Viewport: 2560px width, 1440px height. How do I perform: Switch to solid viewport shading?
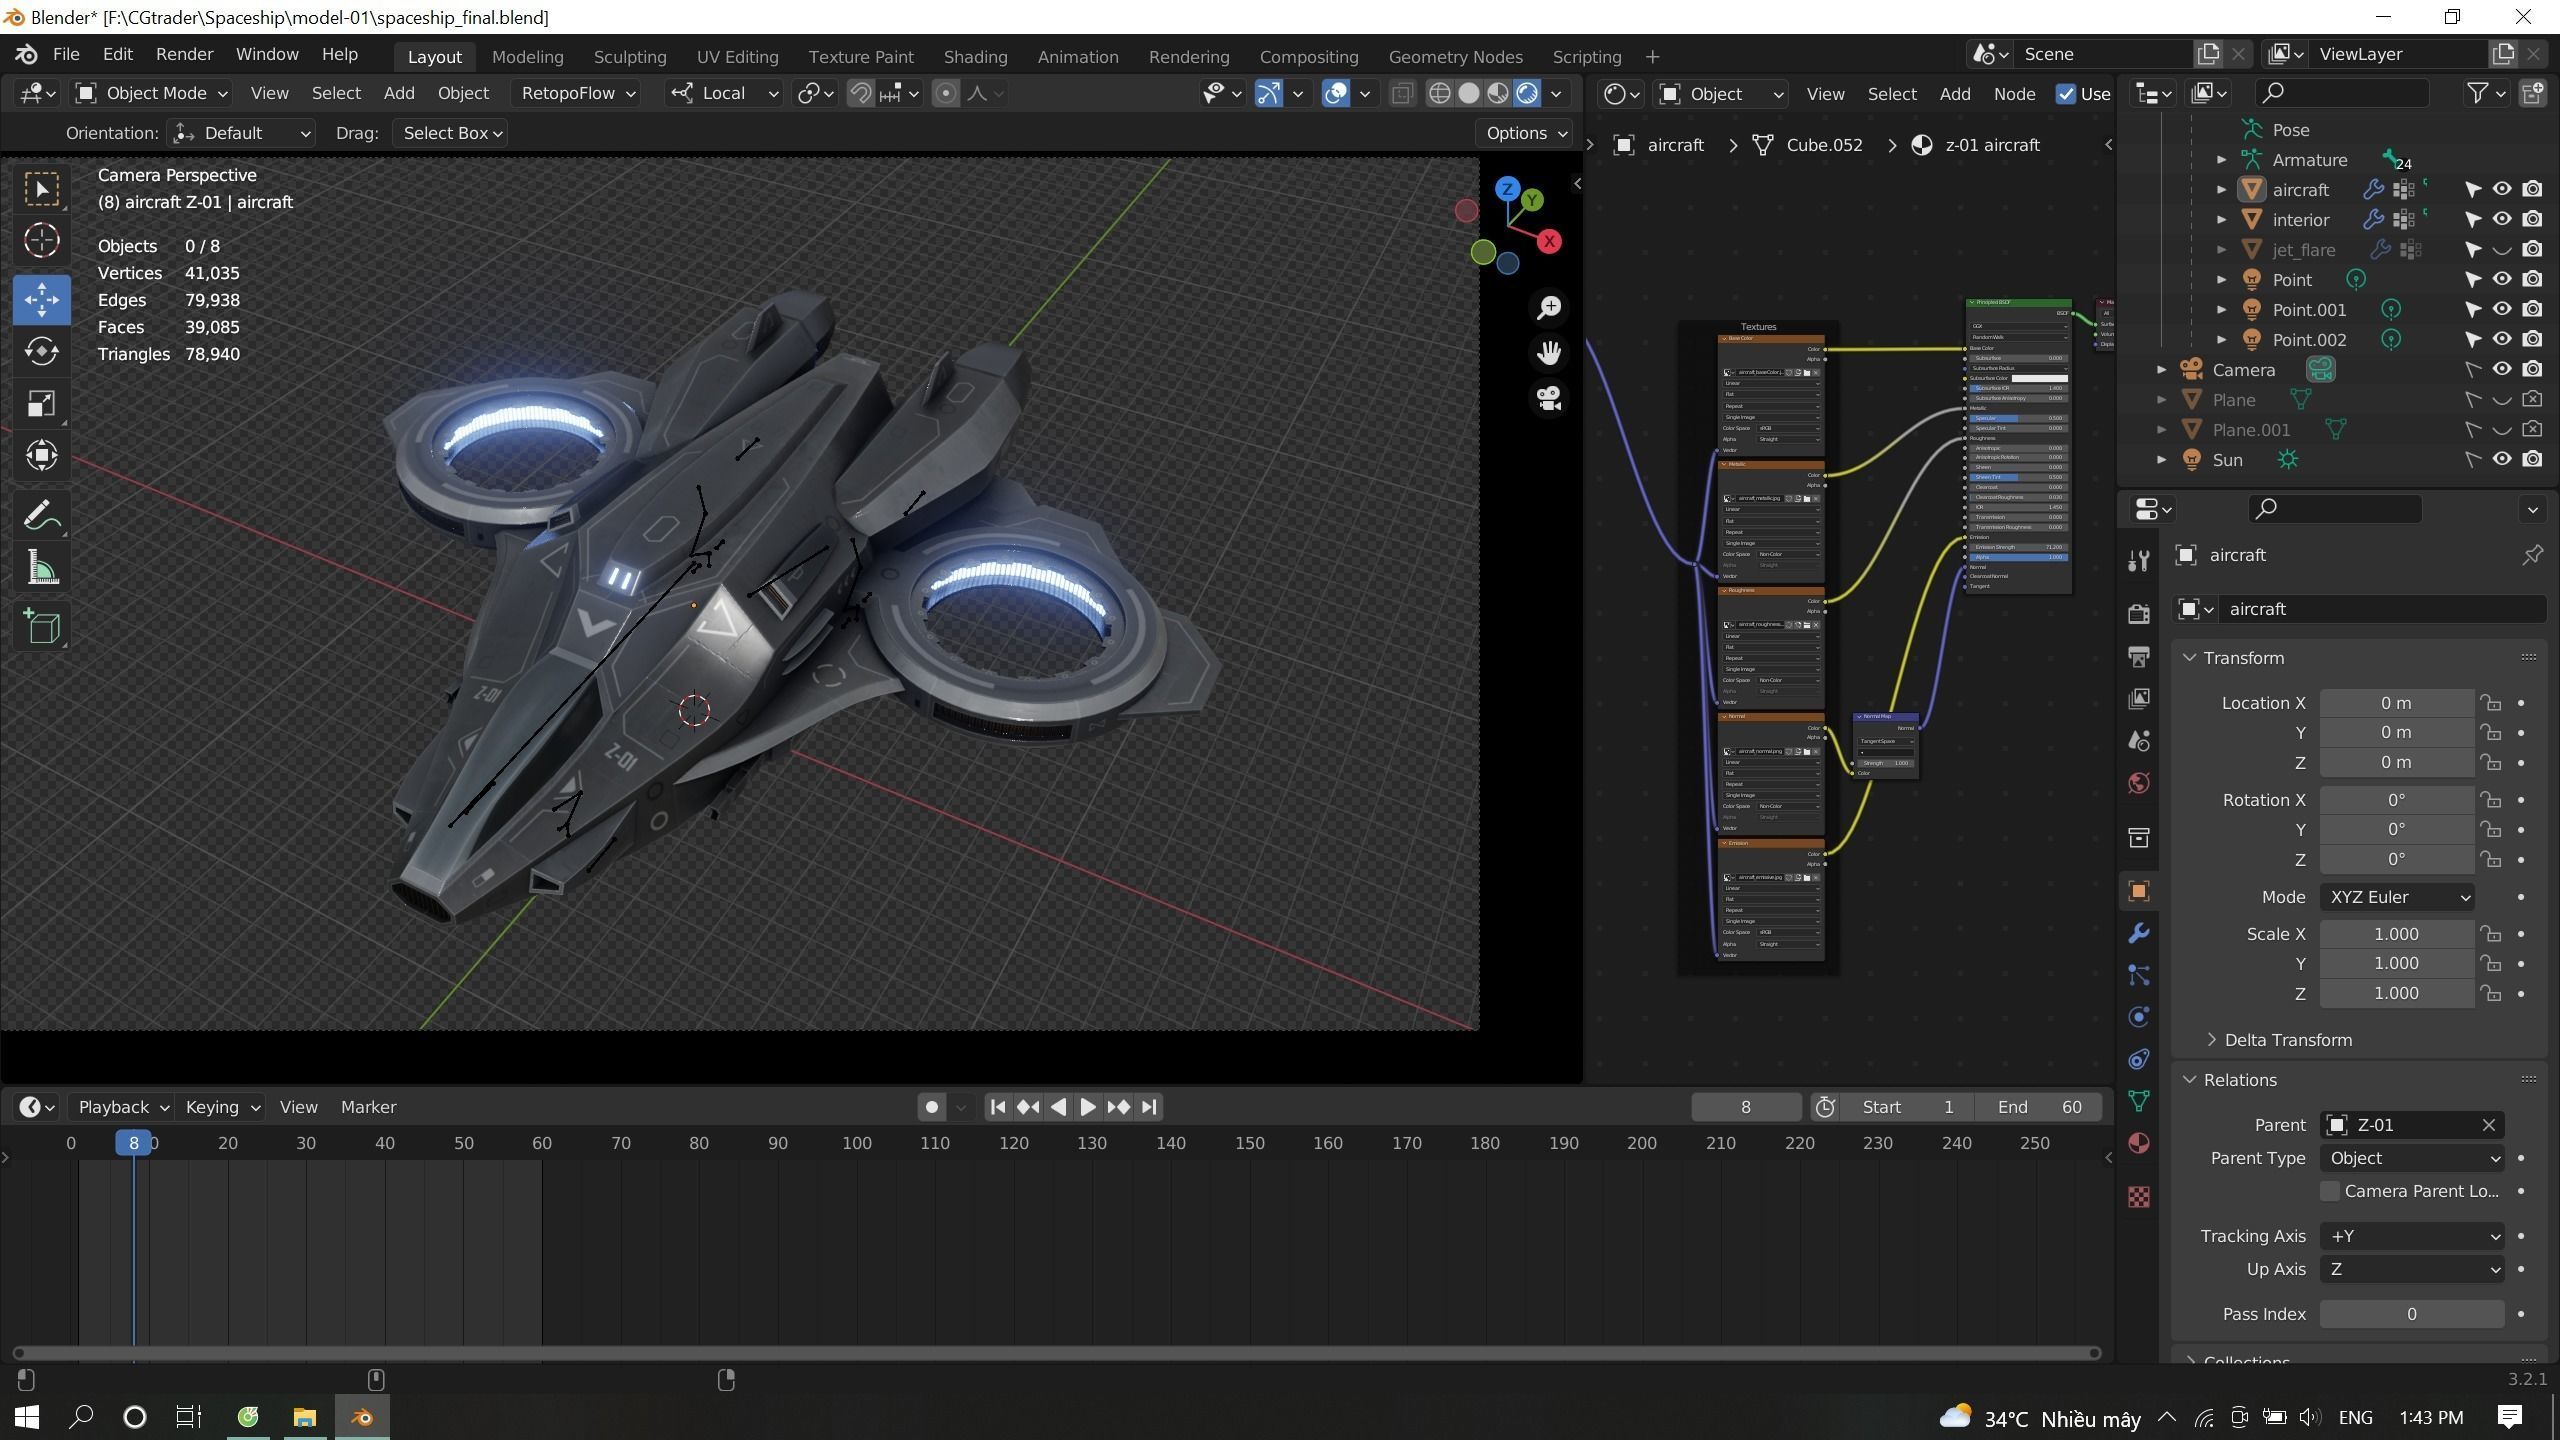(x=1469, y=93)
